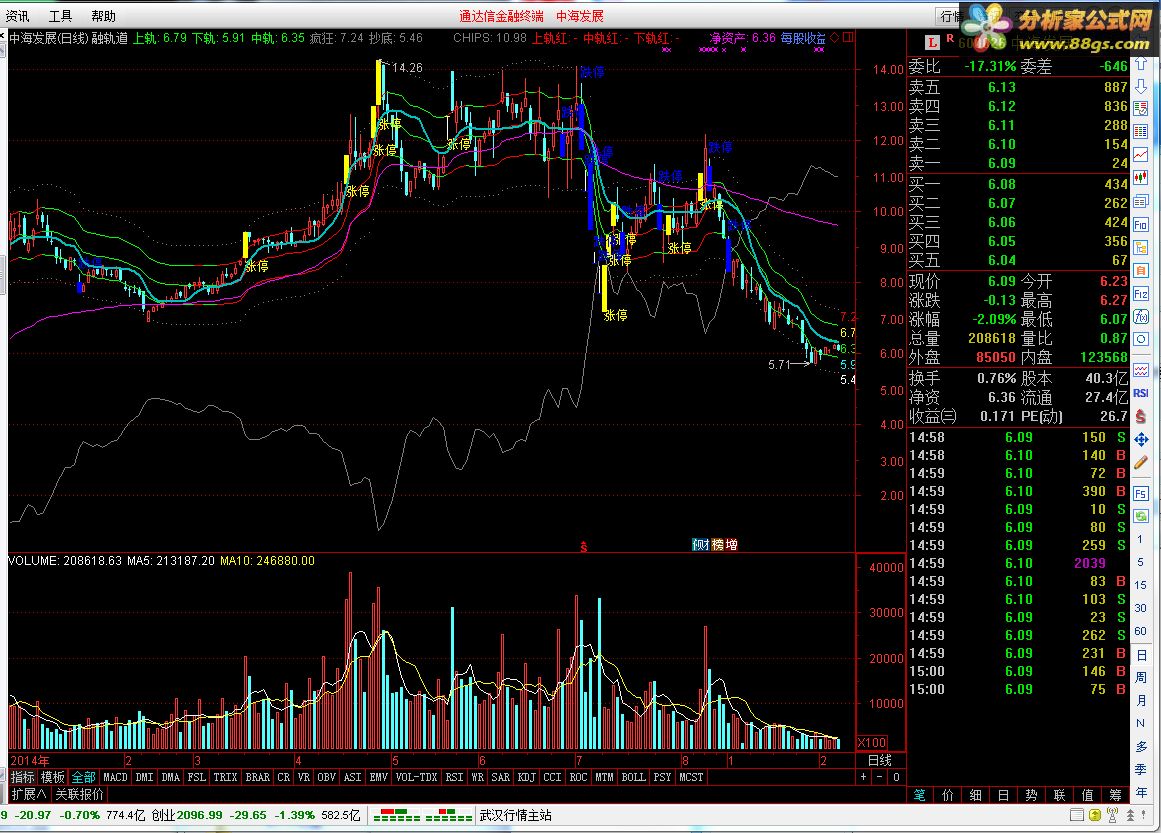Viewport: 1161px width, 833px height.
Task: Select the 指标 tab
Action: 22,777
